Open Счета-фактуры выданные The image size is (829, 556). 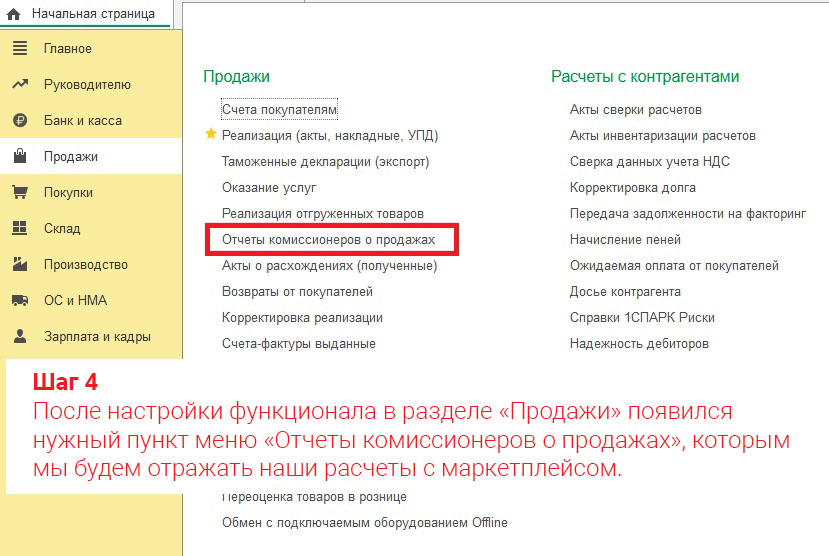(x=299, y=344)
